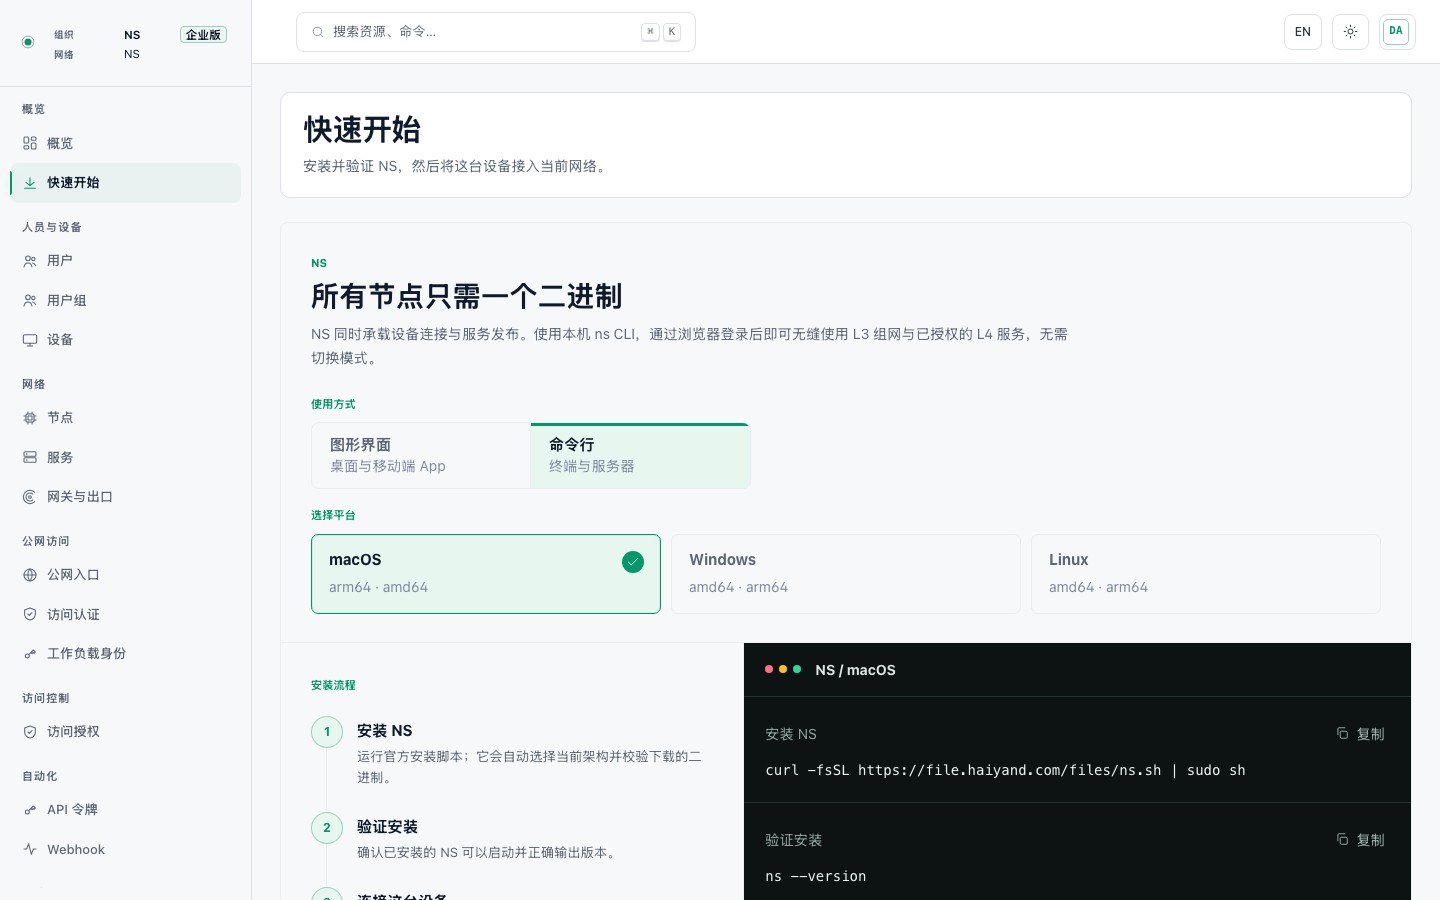Image resolution: width=1440 pixels, height=900 pixels.
Task: Click the green status dot near 组织
Action: (x=28, y=42)
